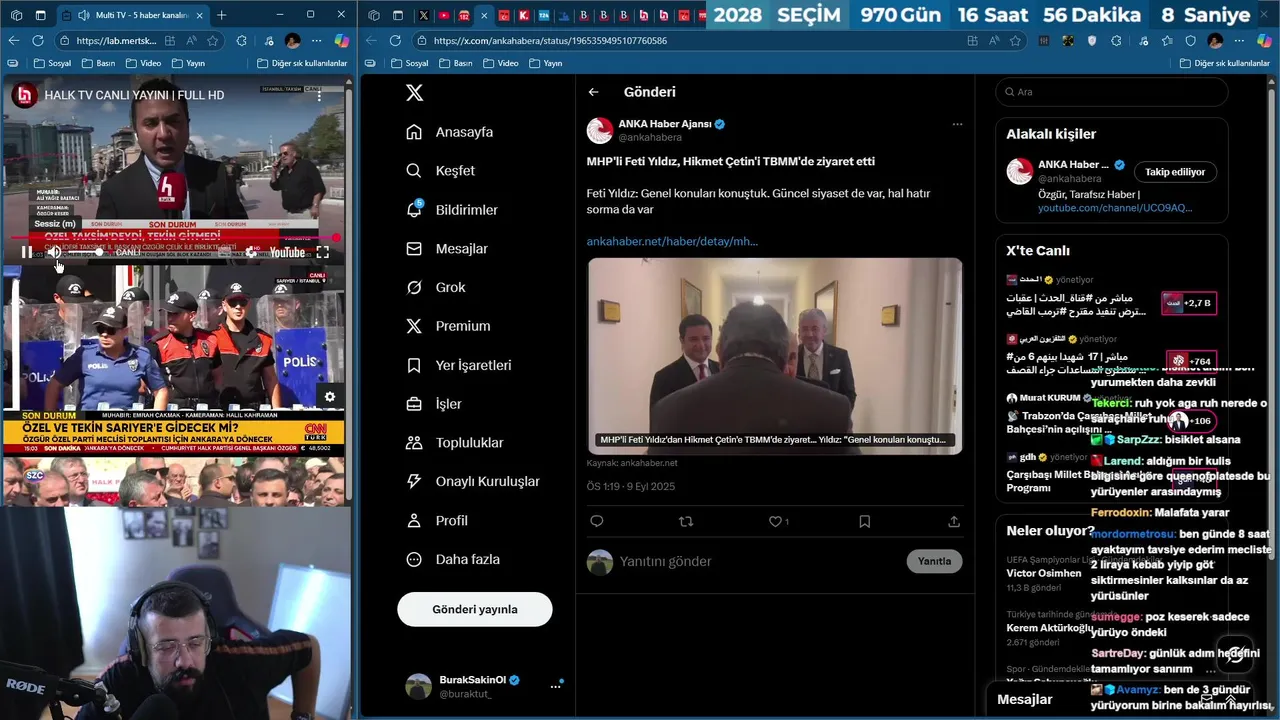Switch to YouTube tab in right browser

[x=444, y=15]
